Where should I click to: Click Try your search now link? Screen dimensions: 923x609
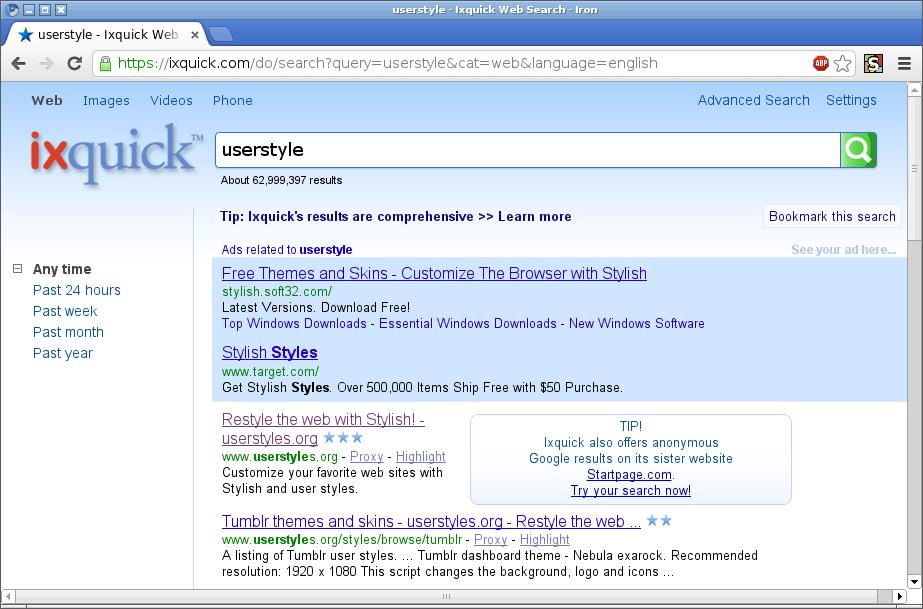click(630, 491)
